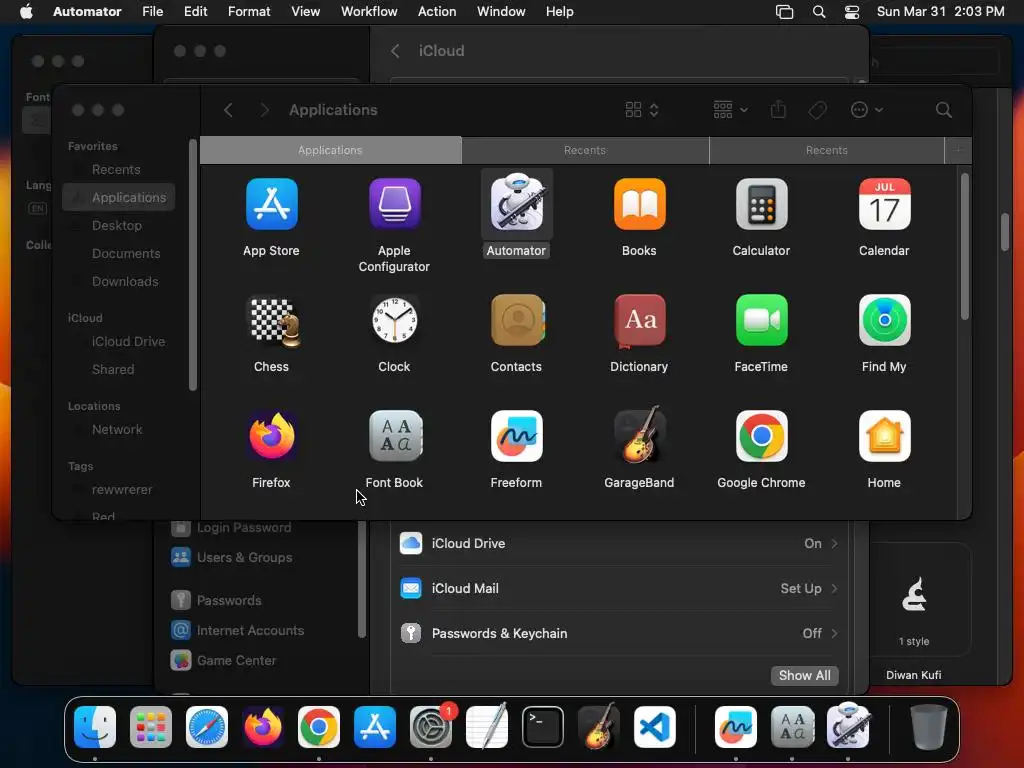Select the Freeform app in Finder window

[517, 436]
